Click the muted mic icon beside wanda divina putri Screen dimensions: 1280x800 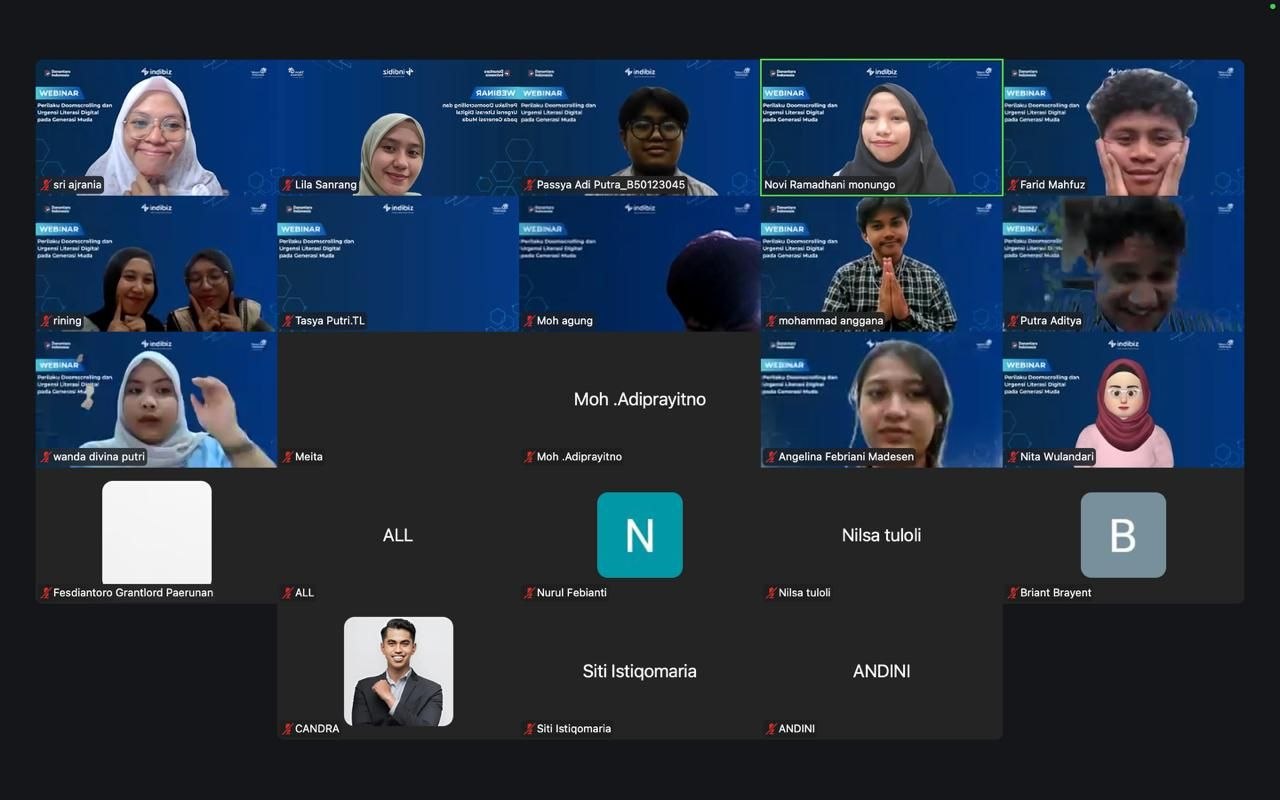[x=46, y=457]
